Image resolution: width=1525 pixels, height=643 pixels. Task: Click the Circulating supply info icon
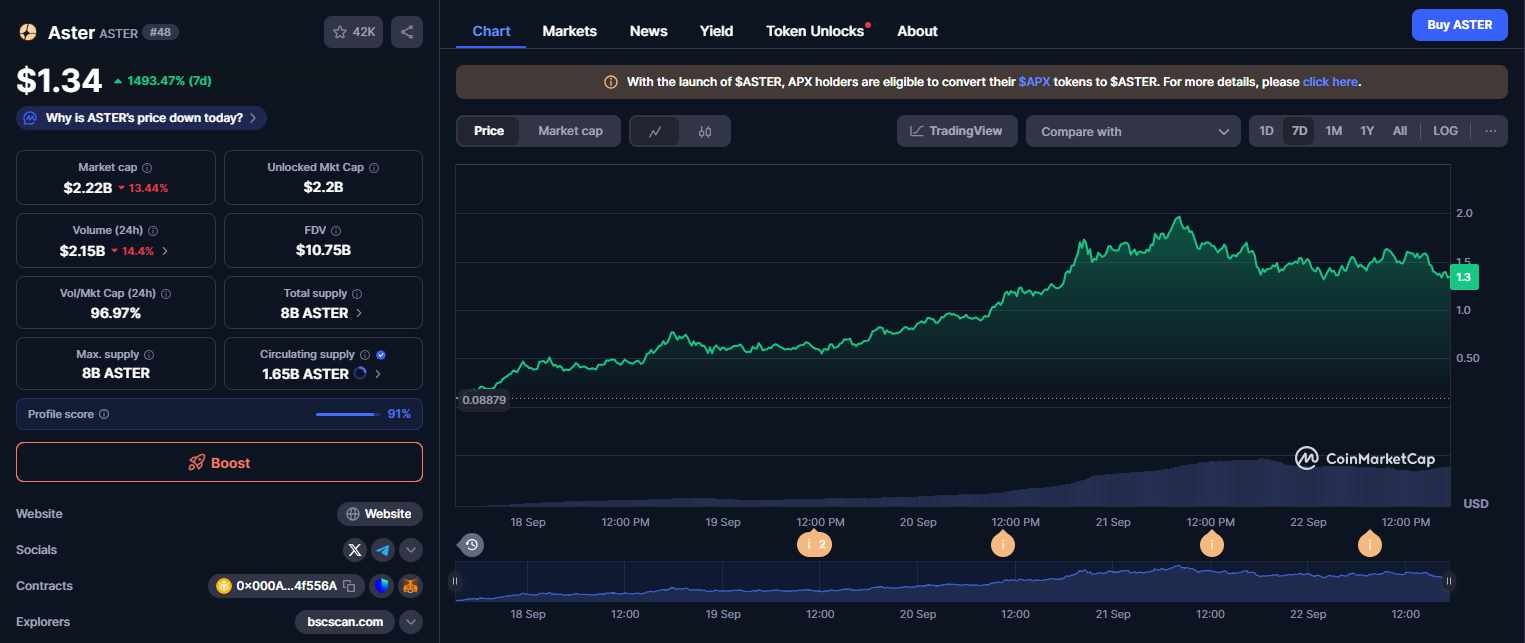(x=365, y=355)
